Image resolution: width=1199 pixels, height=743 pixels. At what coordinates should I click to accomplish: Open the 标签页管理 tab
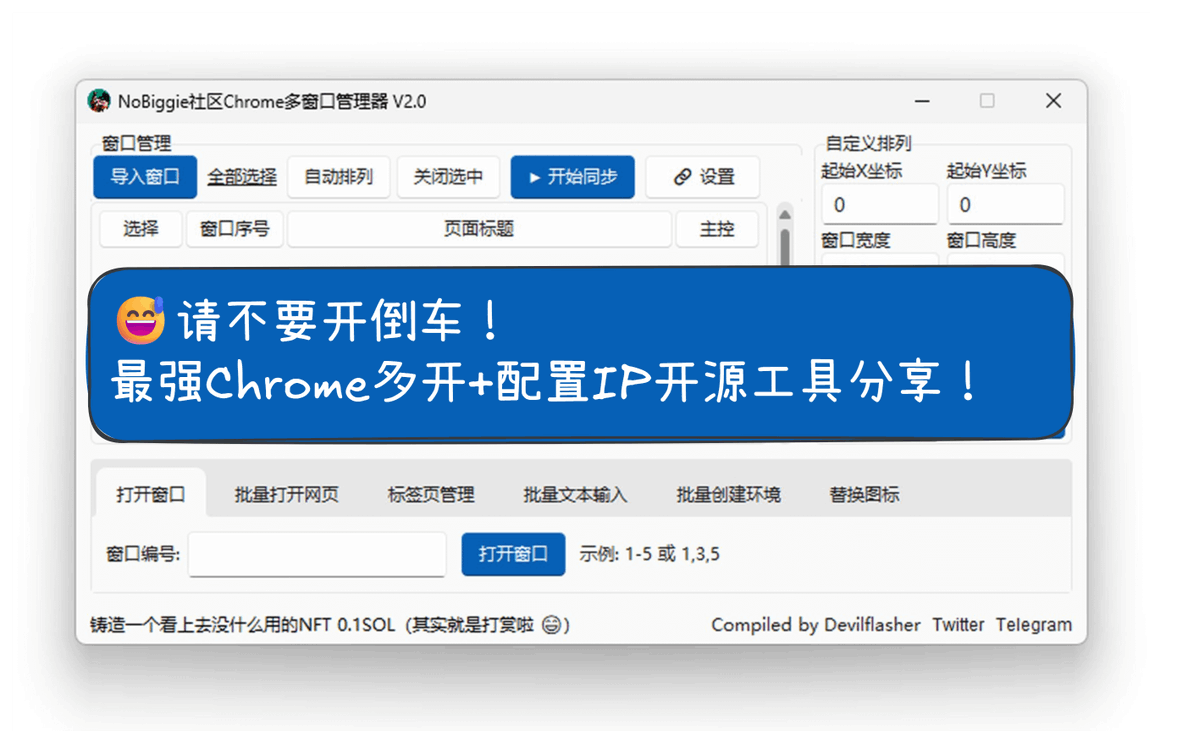[x=432, y=493]
